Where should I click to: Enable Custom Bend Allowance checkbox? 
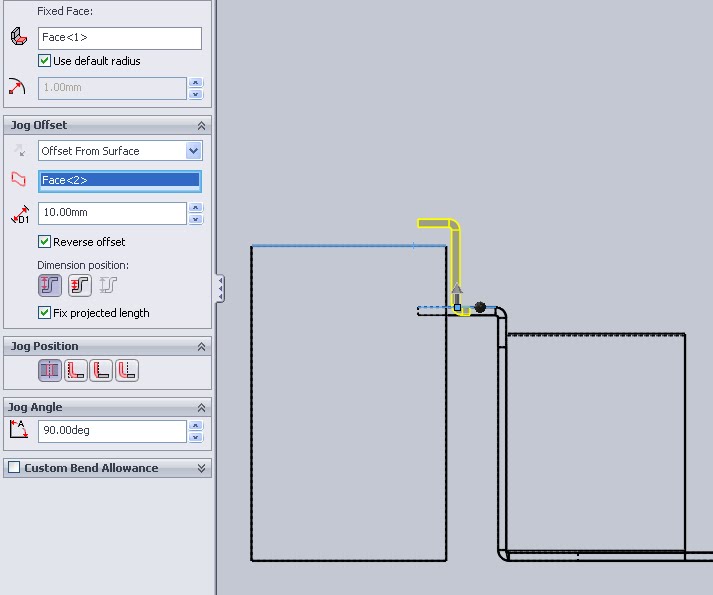coord(14,467)
